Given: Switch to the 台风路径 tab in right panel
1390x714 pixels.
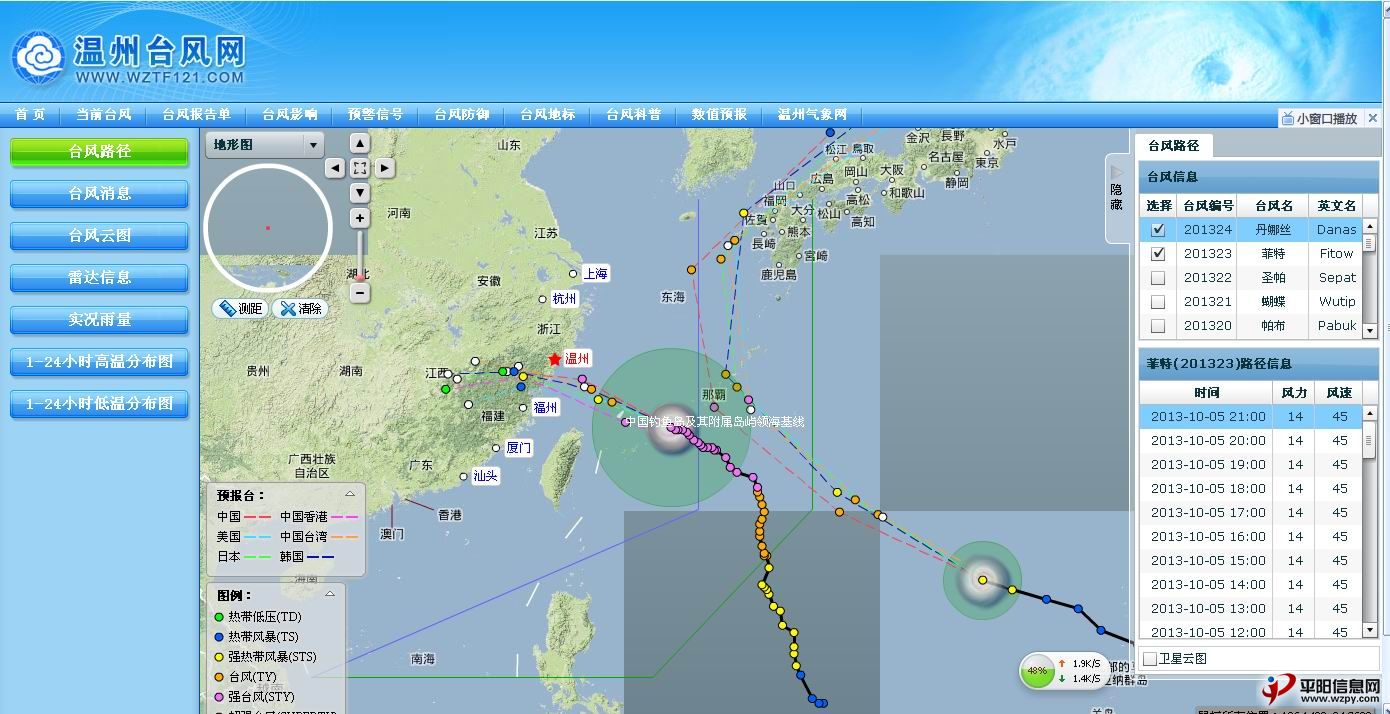Looking at the screenshot, I should [1174, 146].
